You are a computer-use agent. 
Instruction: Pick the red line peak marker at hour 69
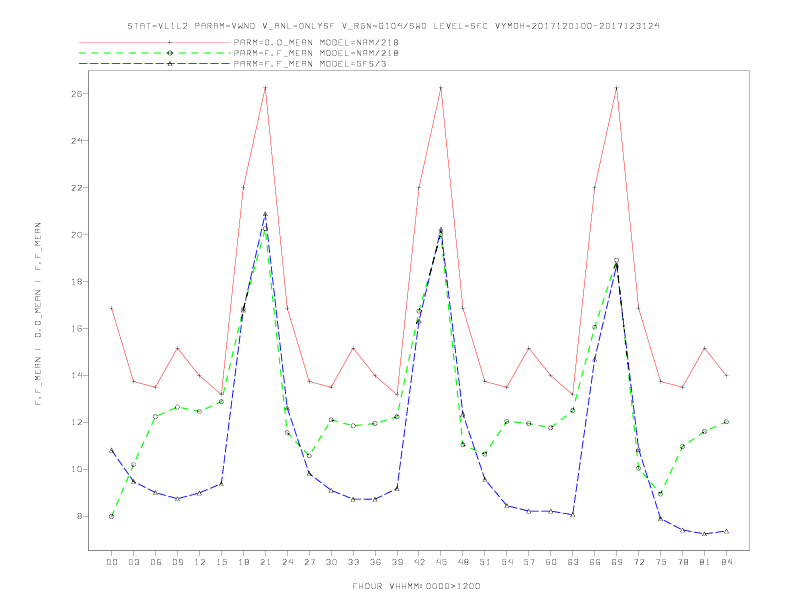(x=617, y=88)
